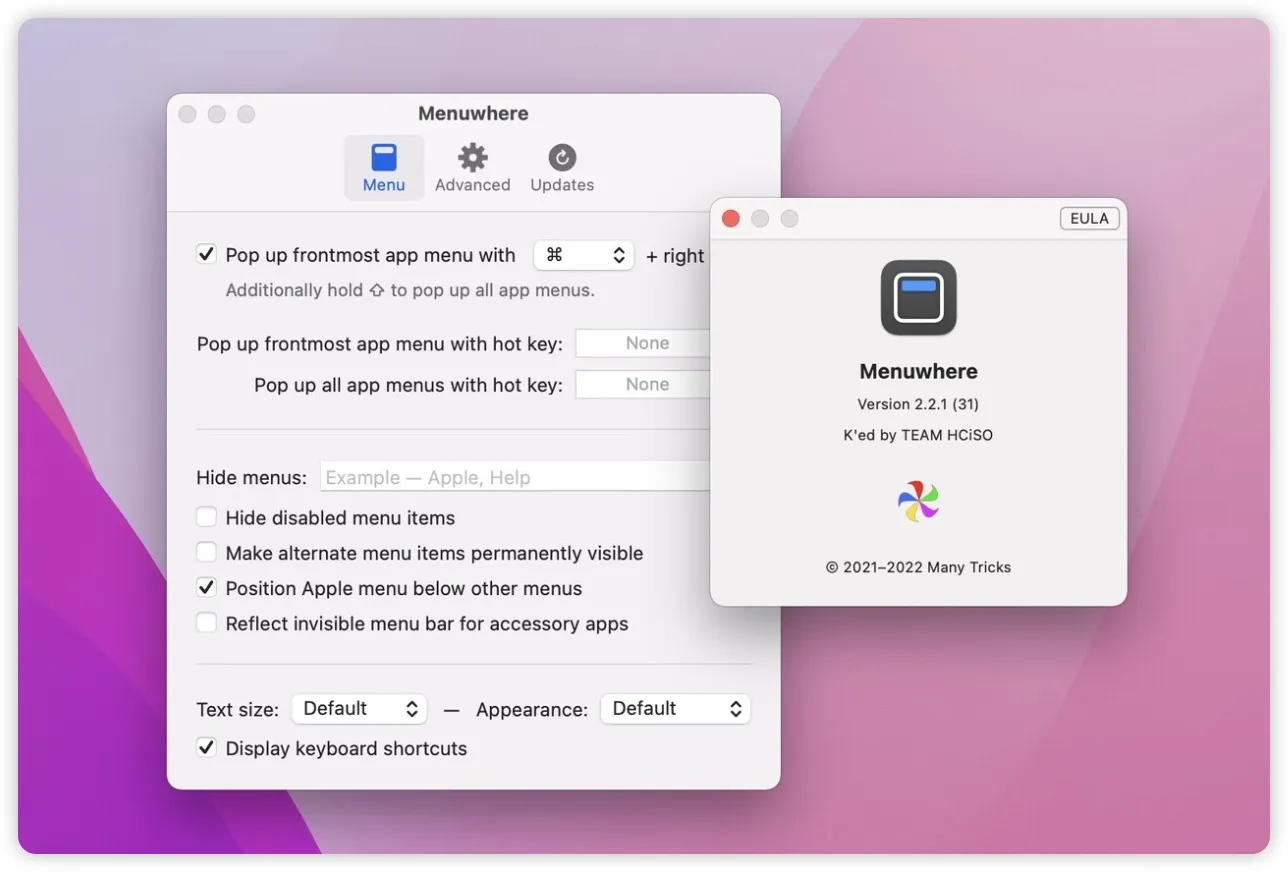
Task: Click the Text size: label
Action: click(238, 710)
